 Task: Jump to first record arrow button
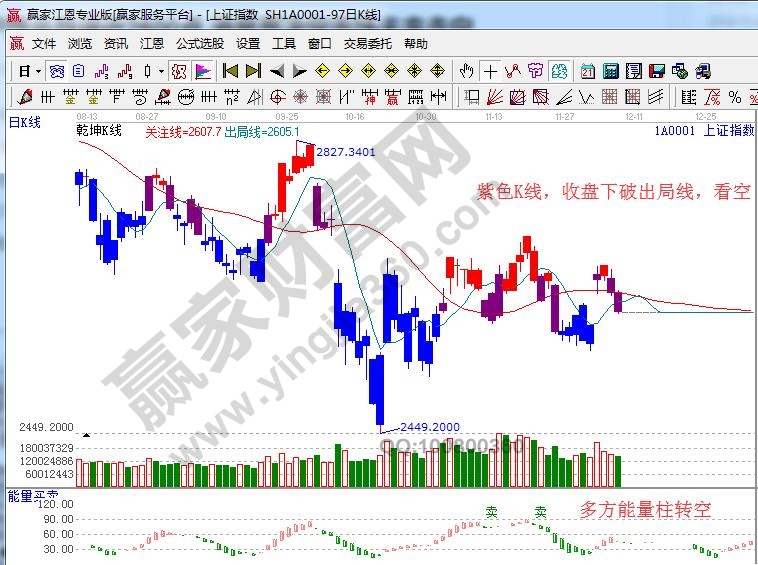[x=230, y=71]
